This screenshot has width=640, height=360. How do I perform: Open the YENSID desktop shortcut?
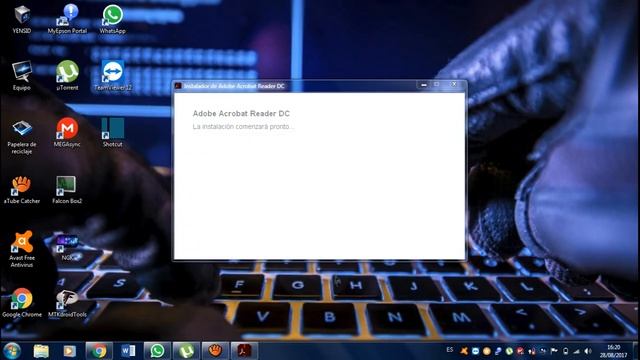tap(22, 19)
